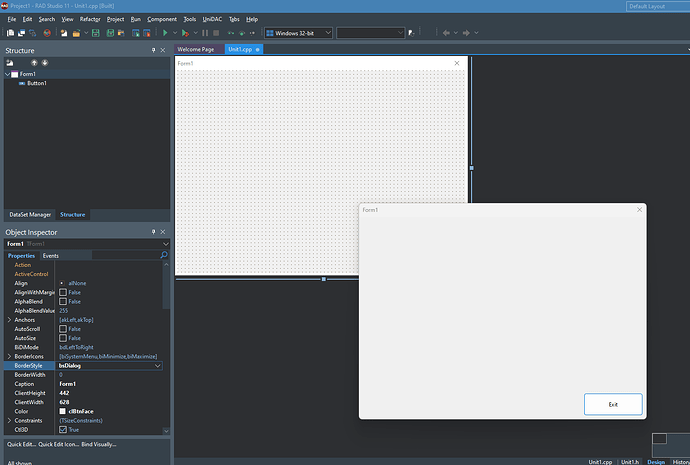Screen dimensions: 690x465
Task: Click the Run Without Debugging icon
Action: (185, 33)
